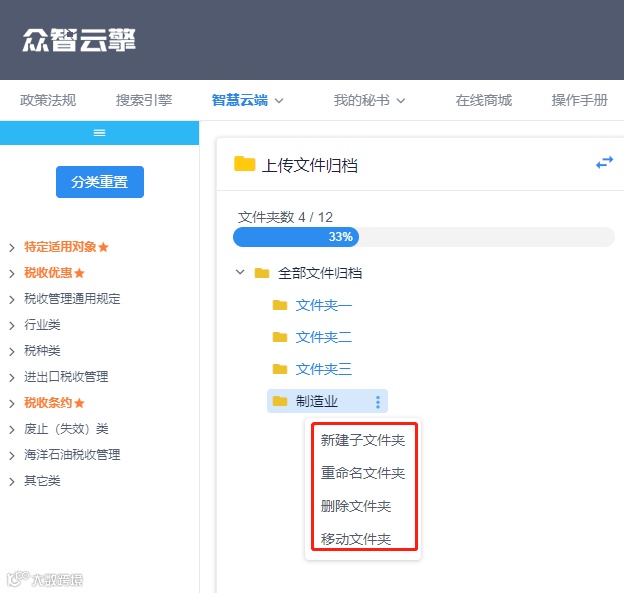This screenshot has width=624, height=593.
Task: Open the 操作手册 tab
Action: click(x=579, y=100)
